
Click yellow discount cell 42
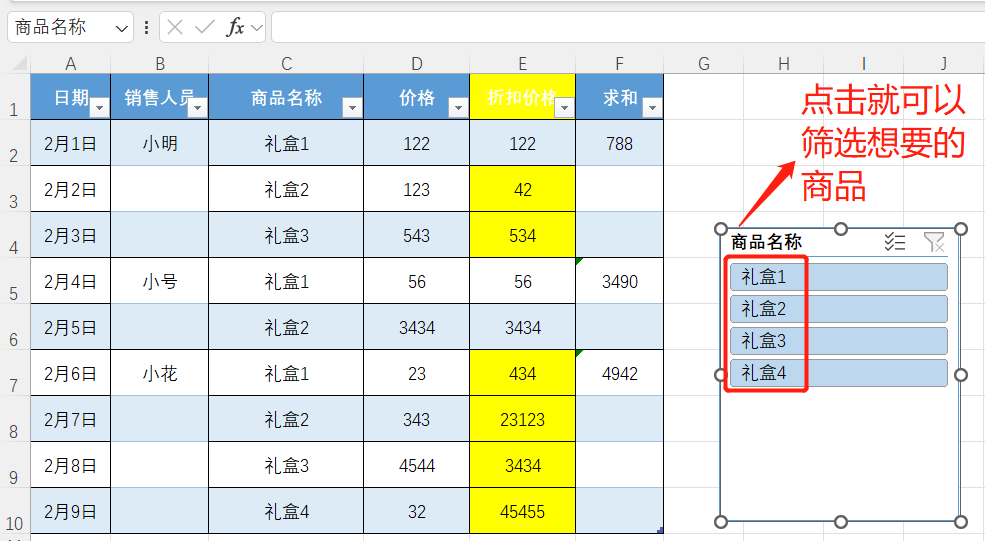[522, 189]
